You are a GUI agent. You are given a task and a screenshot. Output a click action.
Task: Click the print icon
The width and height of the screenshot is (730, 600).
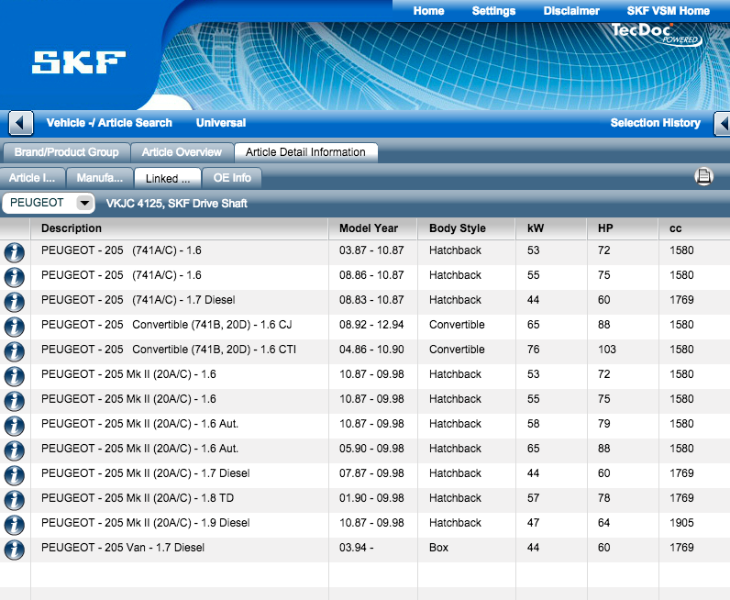pyautogui.click(x=703, y=177)
